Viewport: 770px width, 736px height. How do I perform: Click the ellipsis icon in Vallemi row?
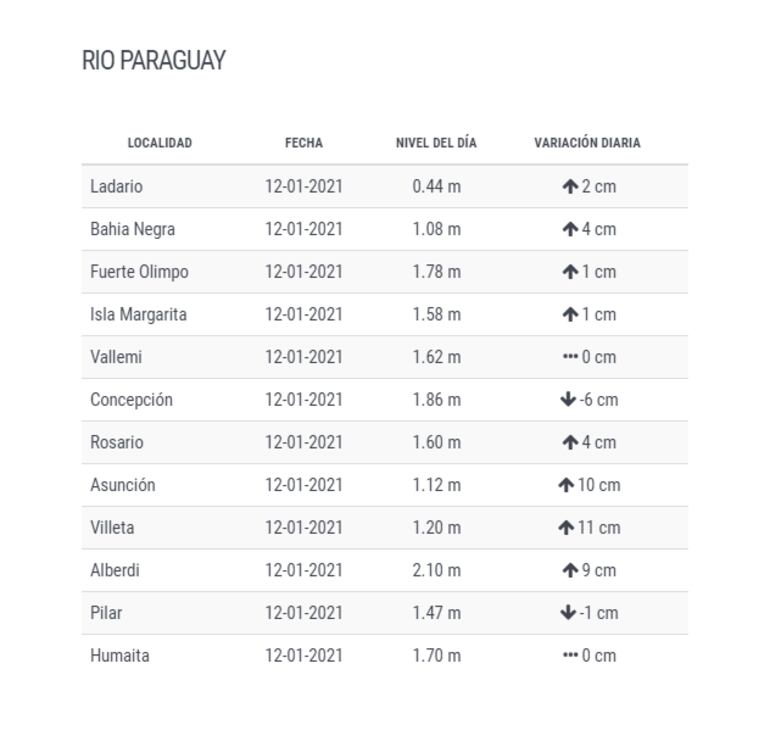570,357
